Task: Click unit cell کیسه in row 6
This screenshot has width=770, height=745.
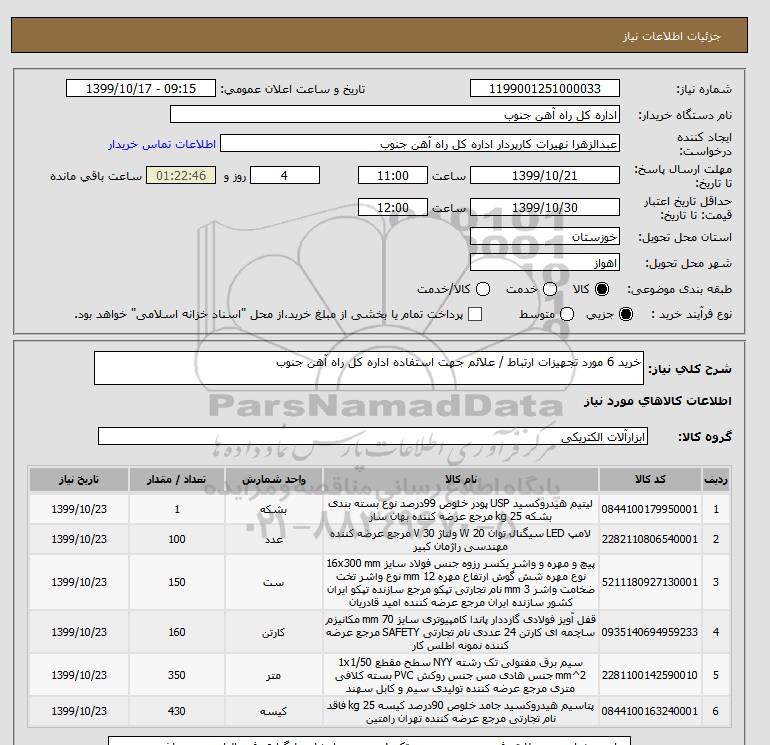Action: [x=274, y=711]
